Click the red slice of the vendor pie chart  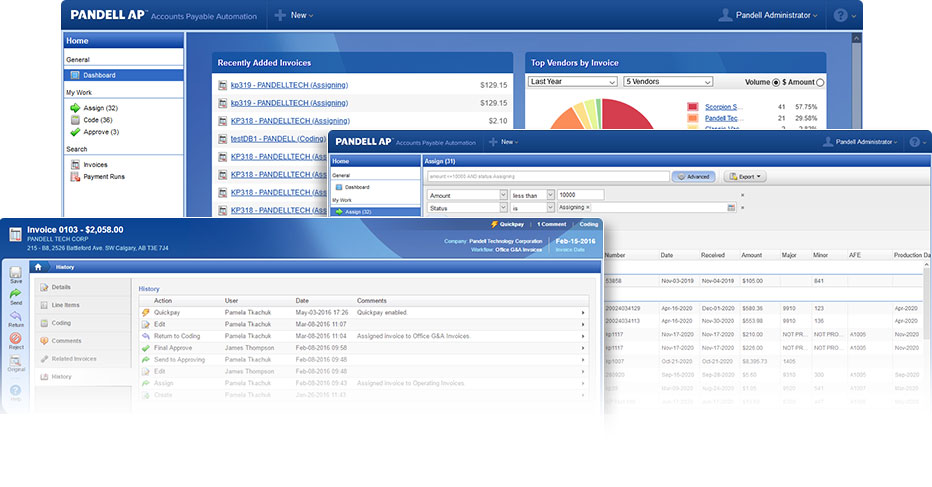tap(624, 115)
